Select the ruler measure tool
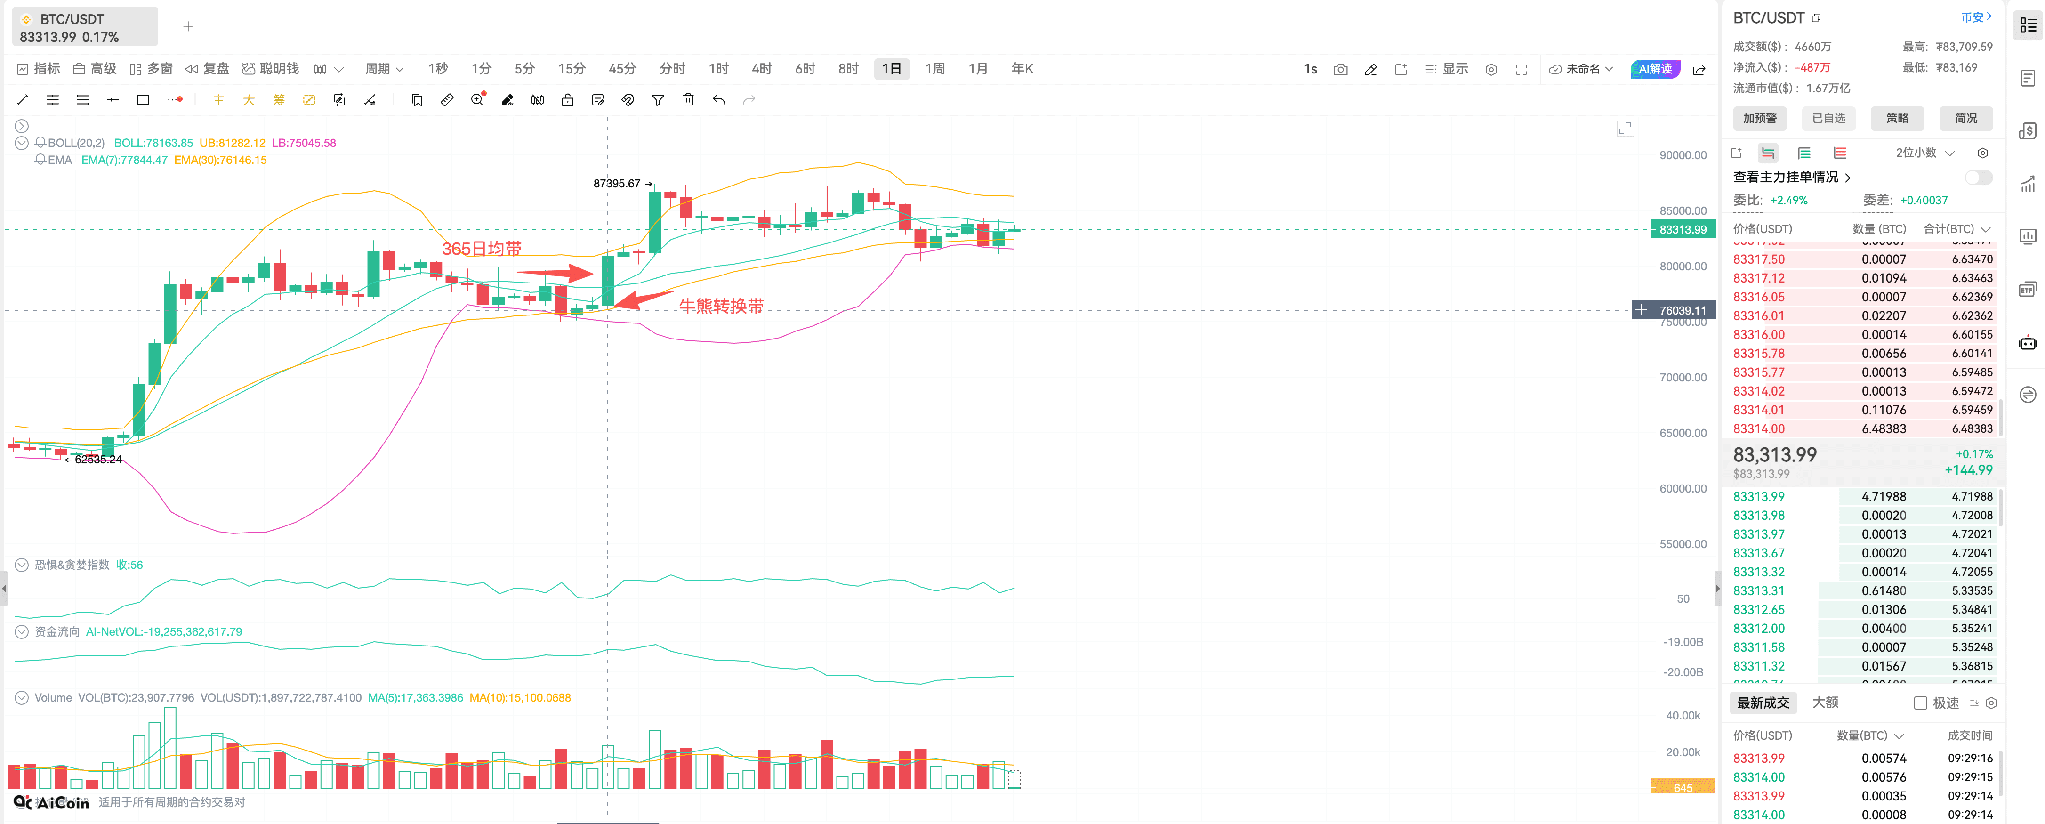Viewport: 2045px width, 824px height. pyautogui.click(x=447, y=100)
